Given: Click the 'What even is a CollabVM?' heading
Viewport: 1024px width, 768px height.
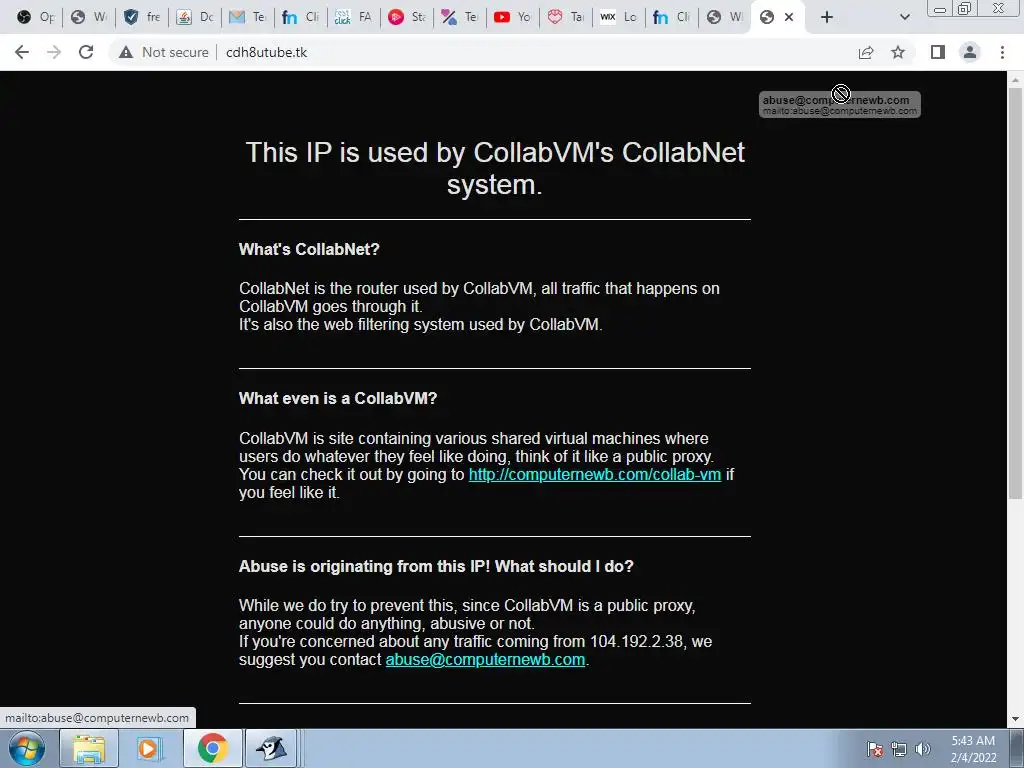Looking at the screenshot, I should click(338, 398).
